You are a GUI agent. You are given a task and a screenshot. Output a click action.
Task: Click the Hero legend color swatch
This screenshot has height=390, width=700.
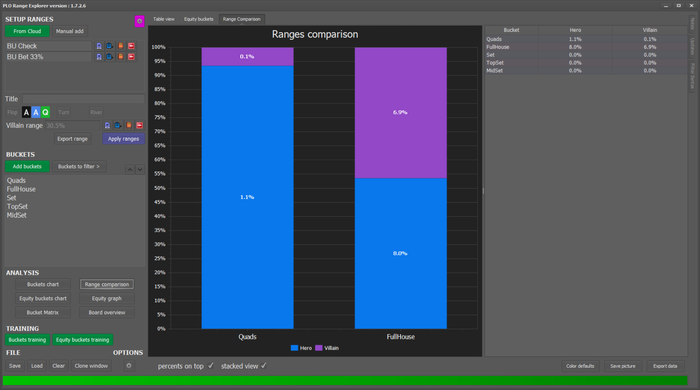294,348
